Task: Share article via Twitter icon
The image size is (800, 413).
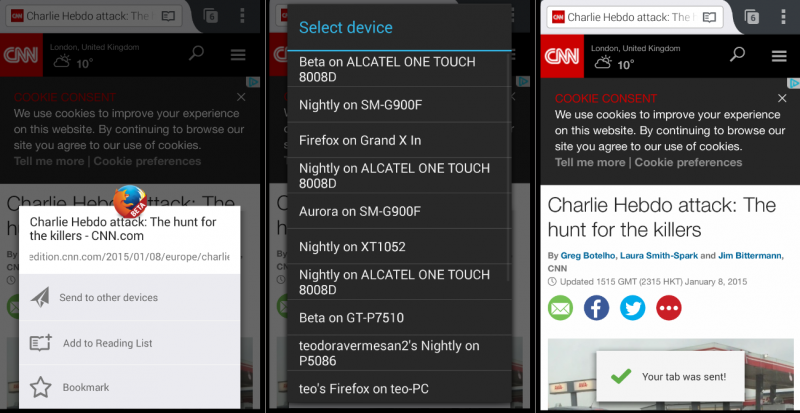Action: [633, 308]
